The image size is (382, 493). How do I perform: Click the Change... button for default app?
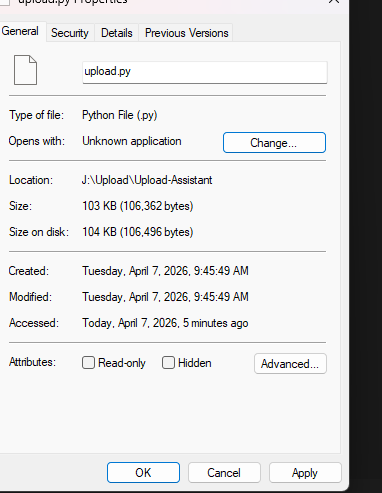tap(274, 143)
